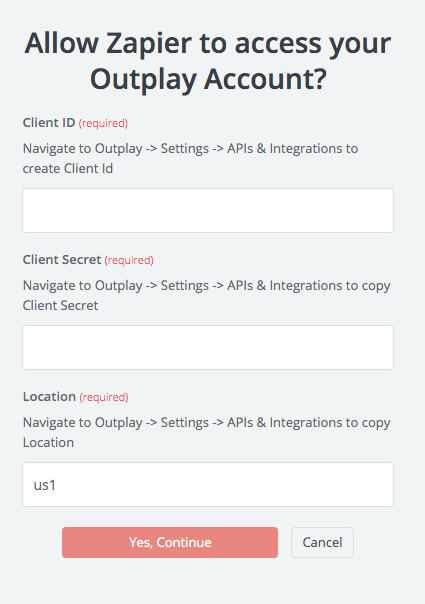Click the Outplay Account? heading line
The image size is (425, 604).
tap(208, 79)
